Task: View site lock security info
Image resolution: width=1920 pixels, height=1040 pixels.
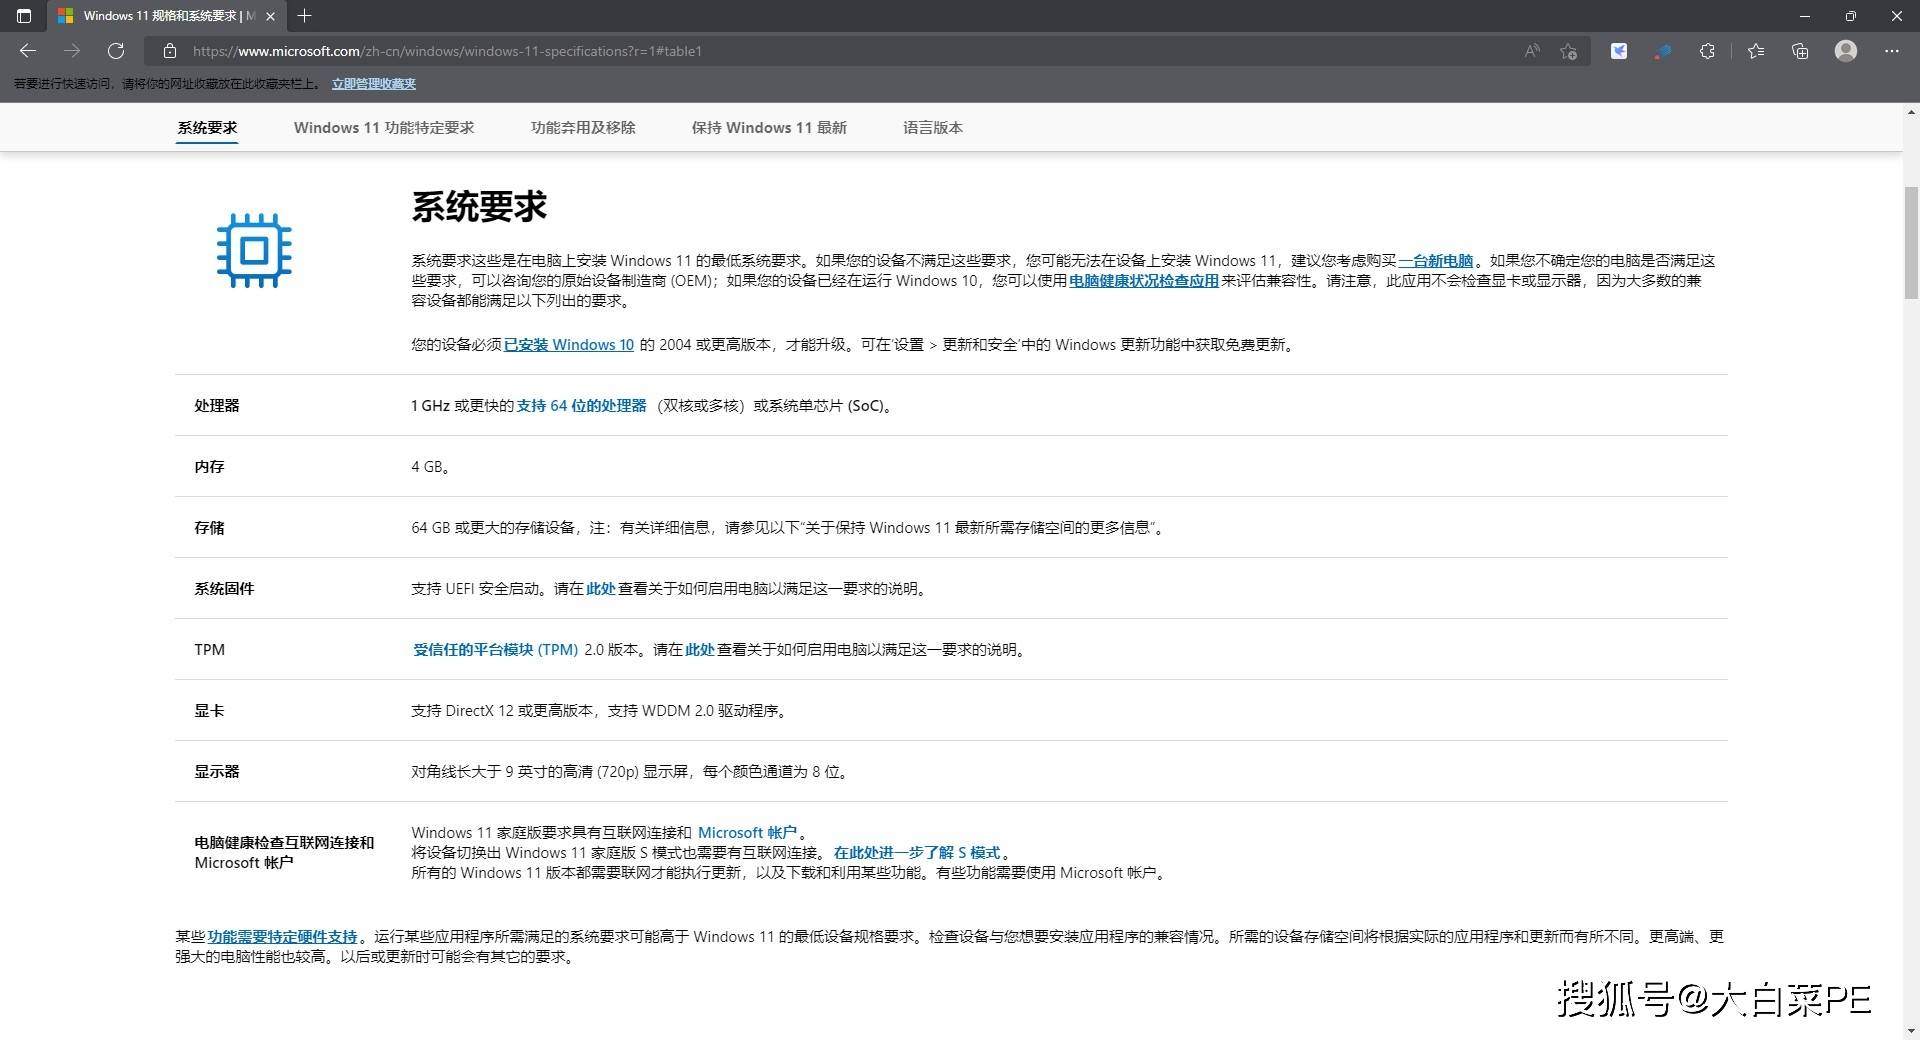Action: tap(170, 51)
